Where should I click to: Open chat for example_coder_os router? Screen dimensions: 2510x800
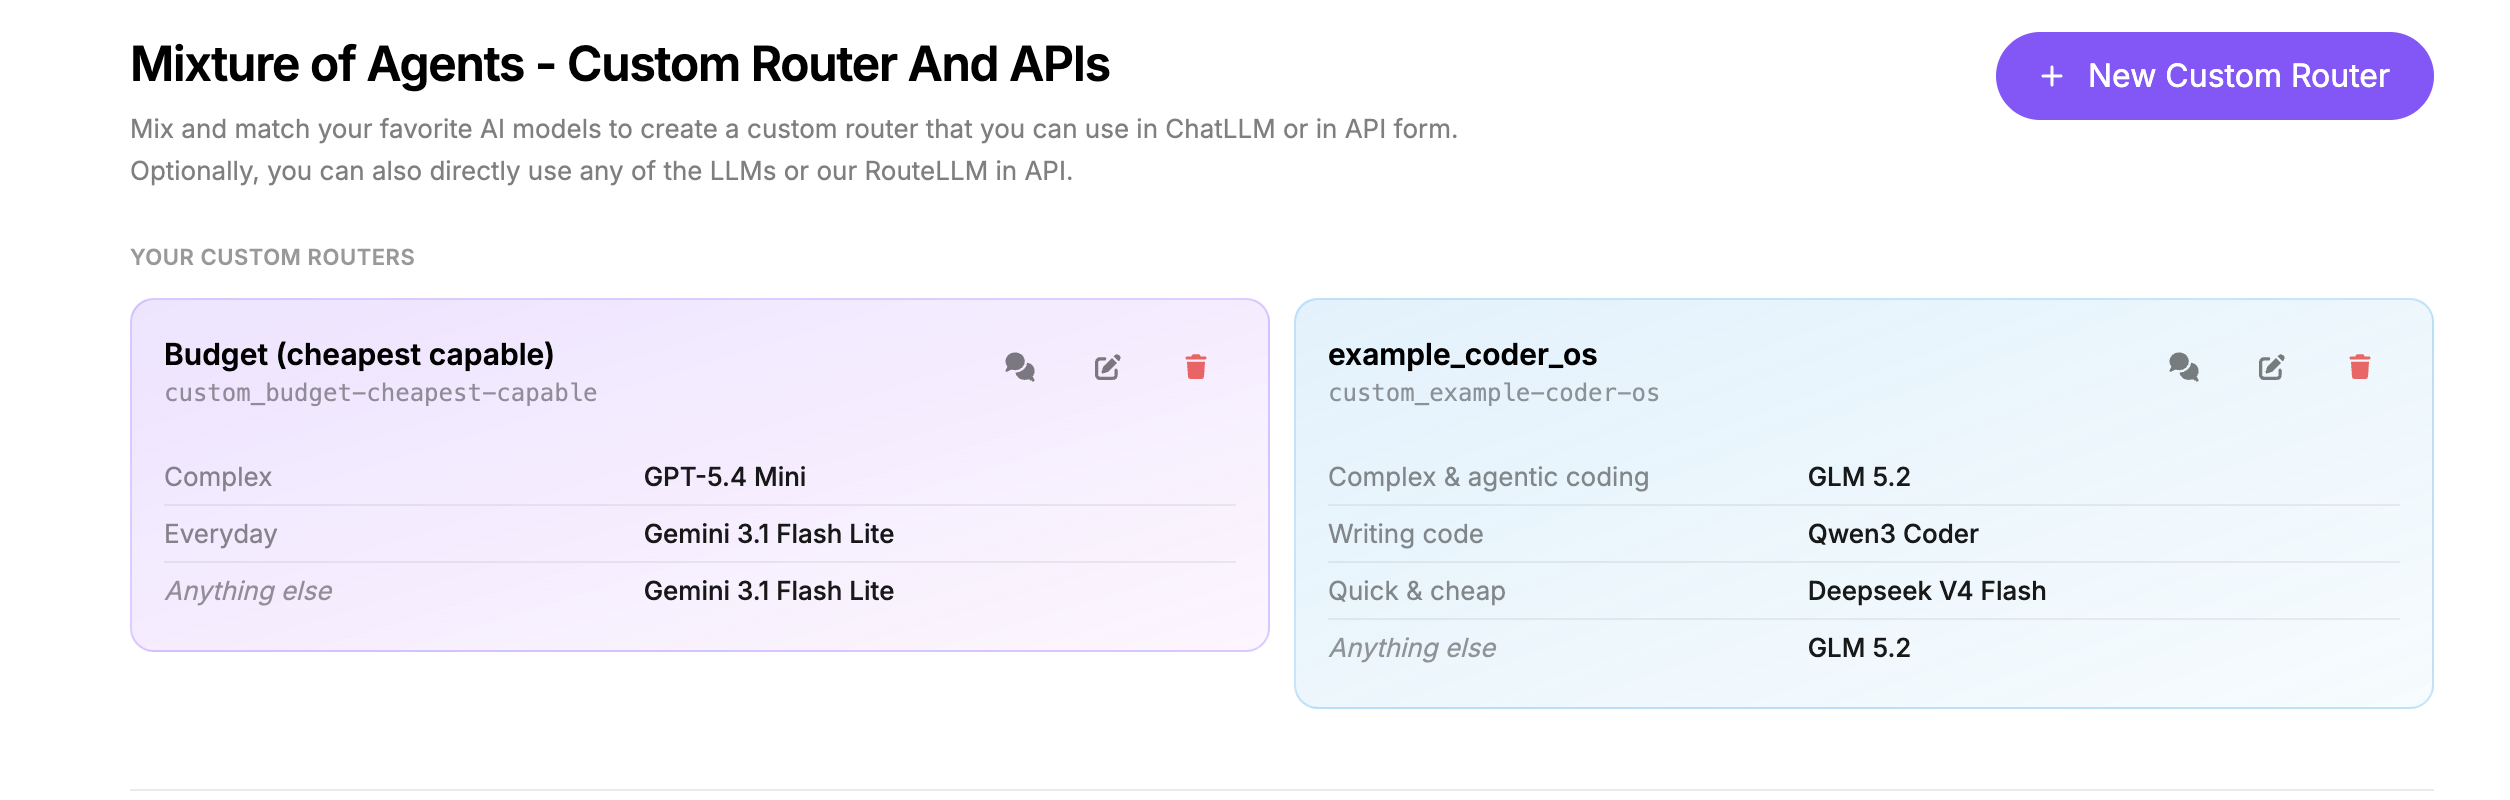point(2183,367)
